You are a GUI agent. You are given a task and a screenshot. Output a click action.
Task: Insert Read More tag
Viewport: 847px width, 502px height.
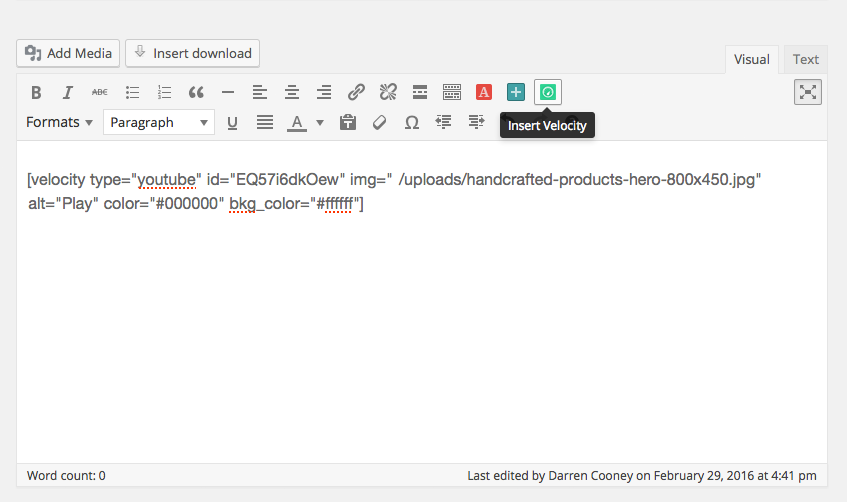click(x=420, y=92)
